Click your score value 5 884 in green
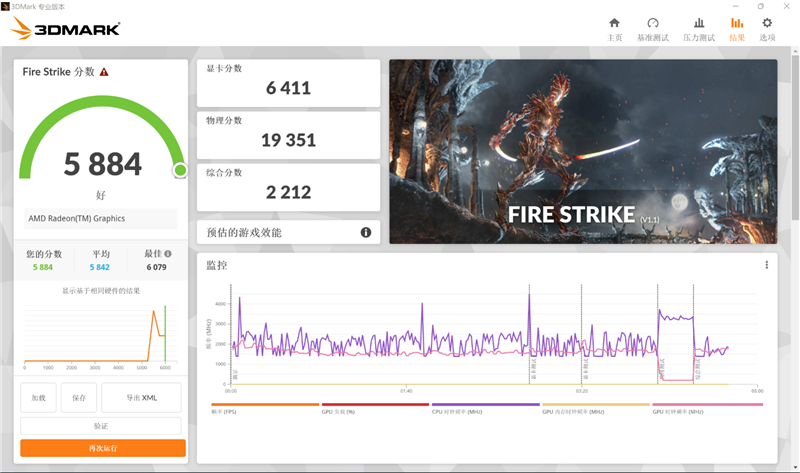800x473 pixels. tap(43, 267)
